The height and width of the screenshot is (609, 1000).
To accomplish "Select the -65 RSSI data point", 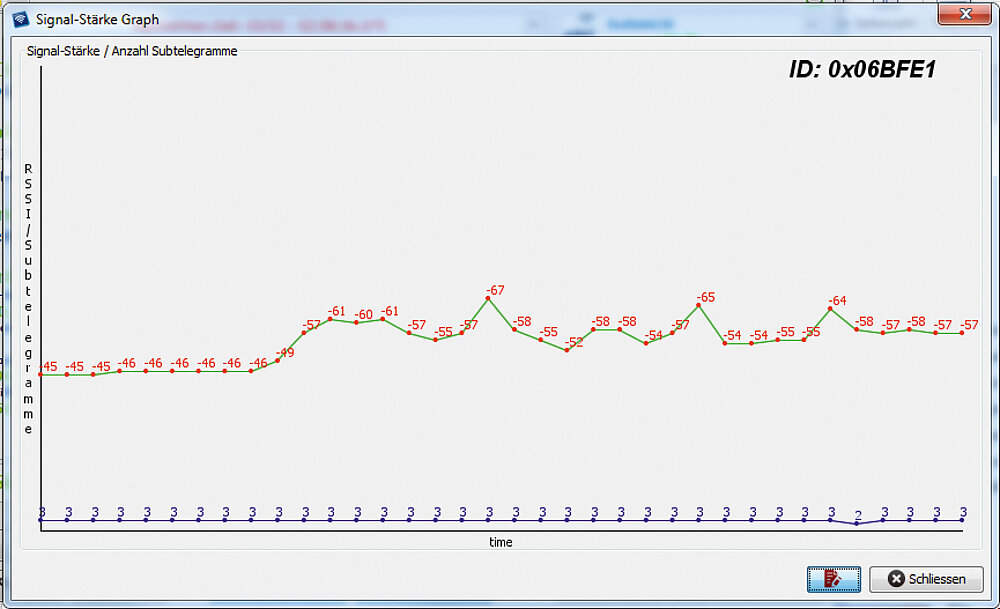I will (699, 306).
